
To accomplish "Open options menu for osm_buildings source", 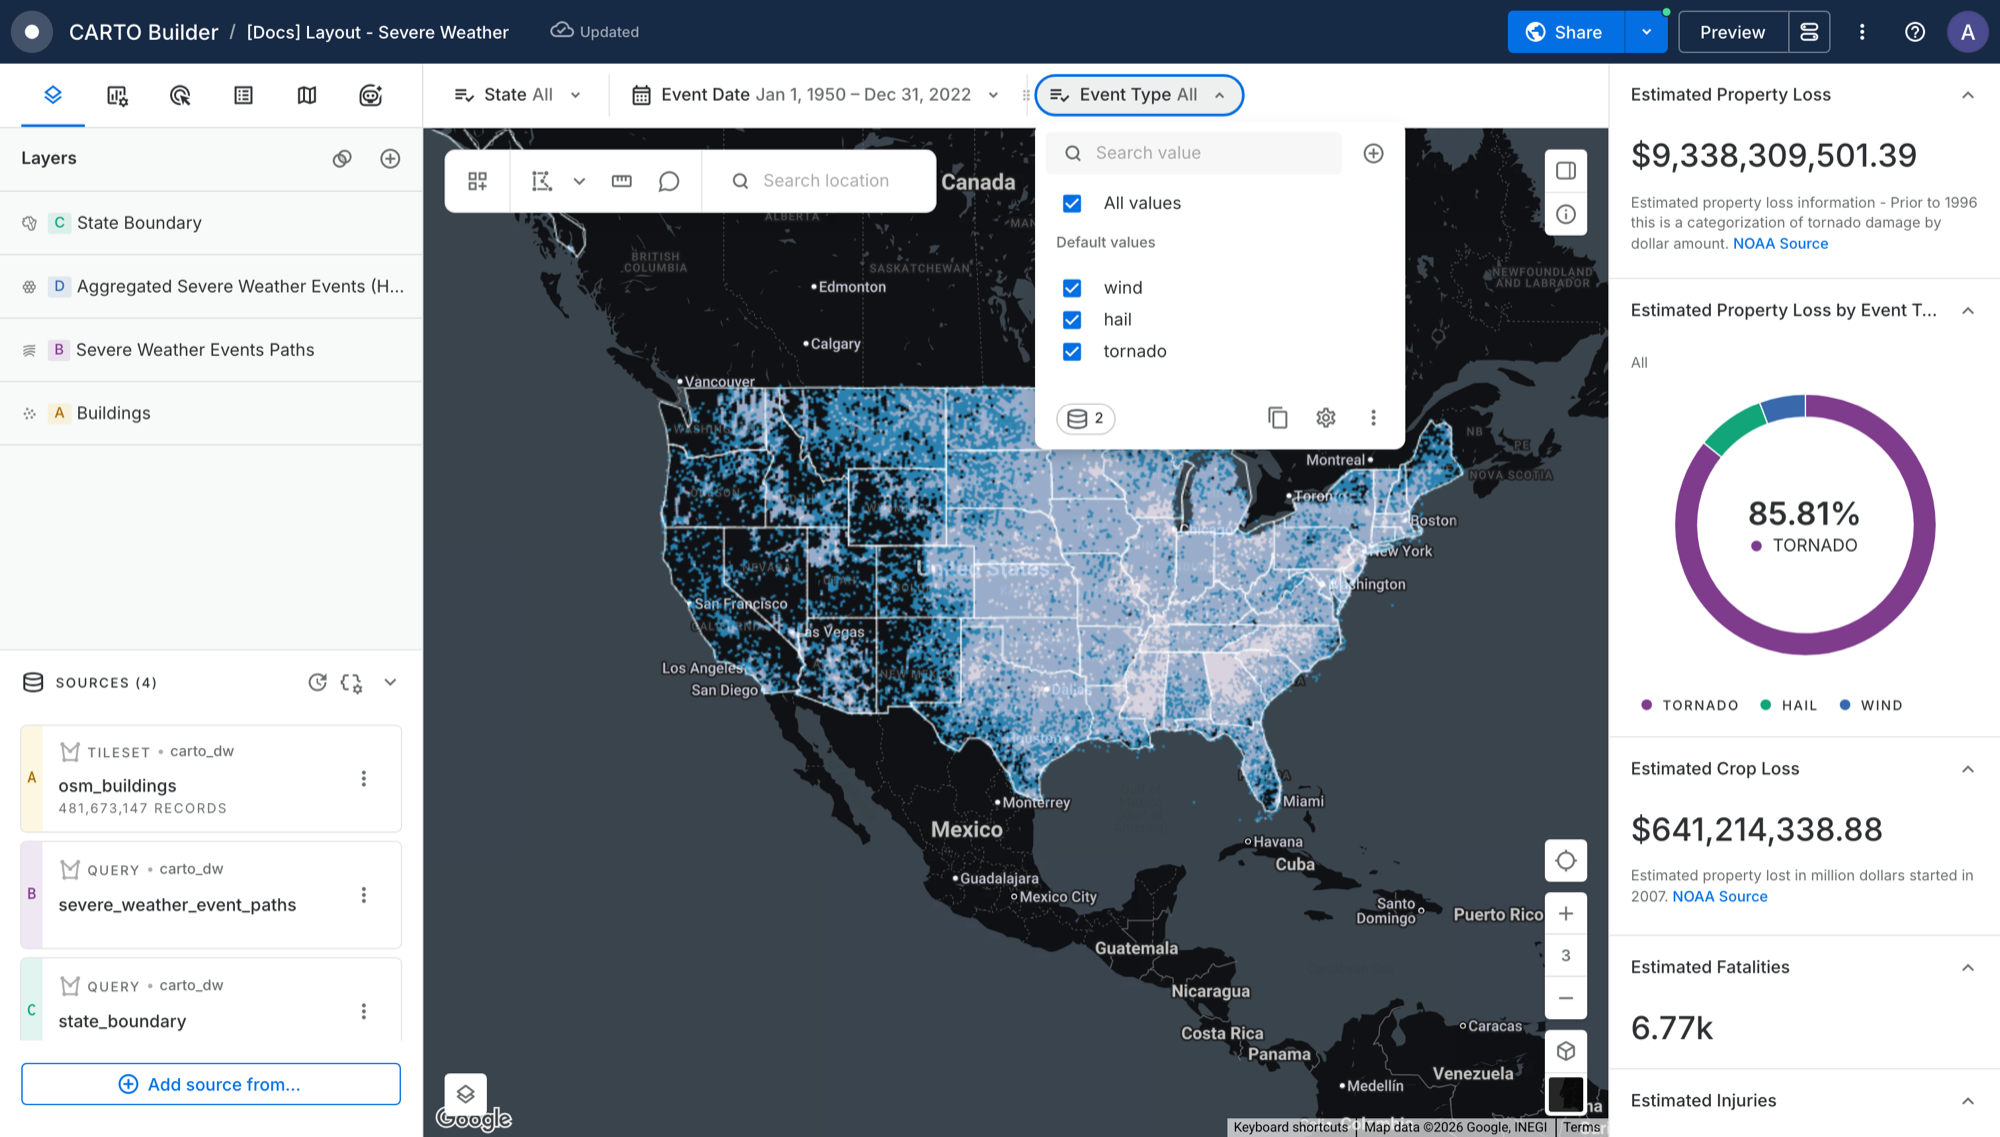I will [364, 779].
